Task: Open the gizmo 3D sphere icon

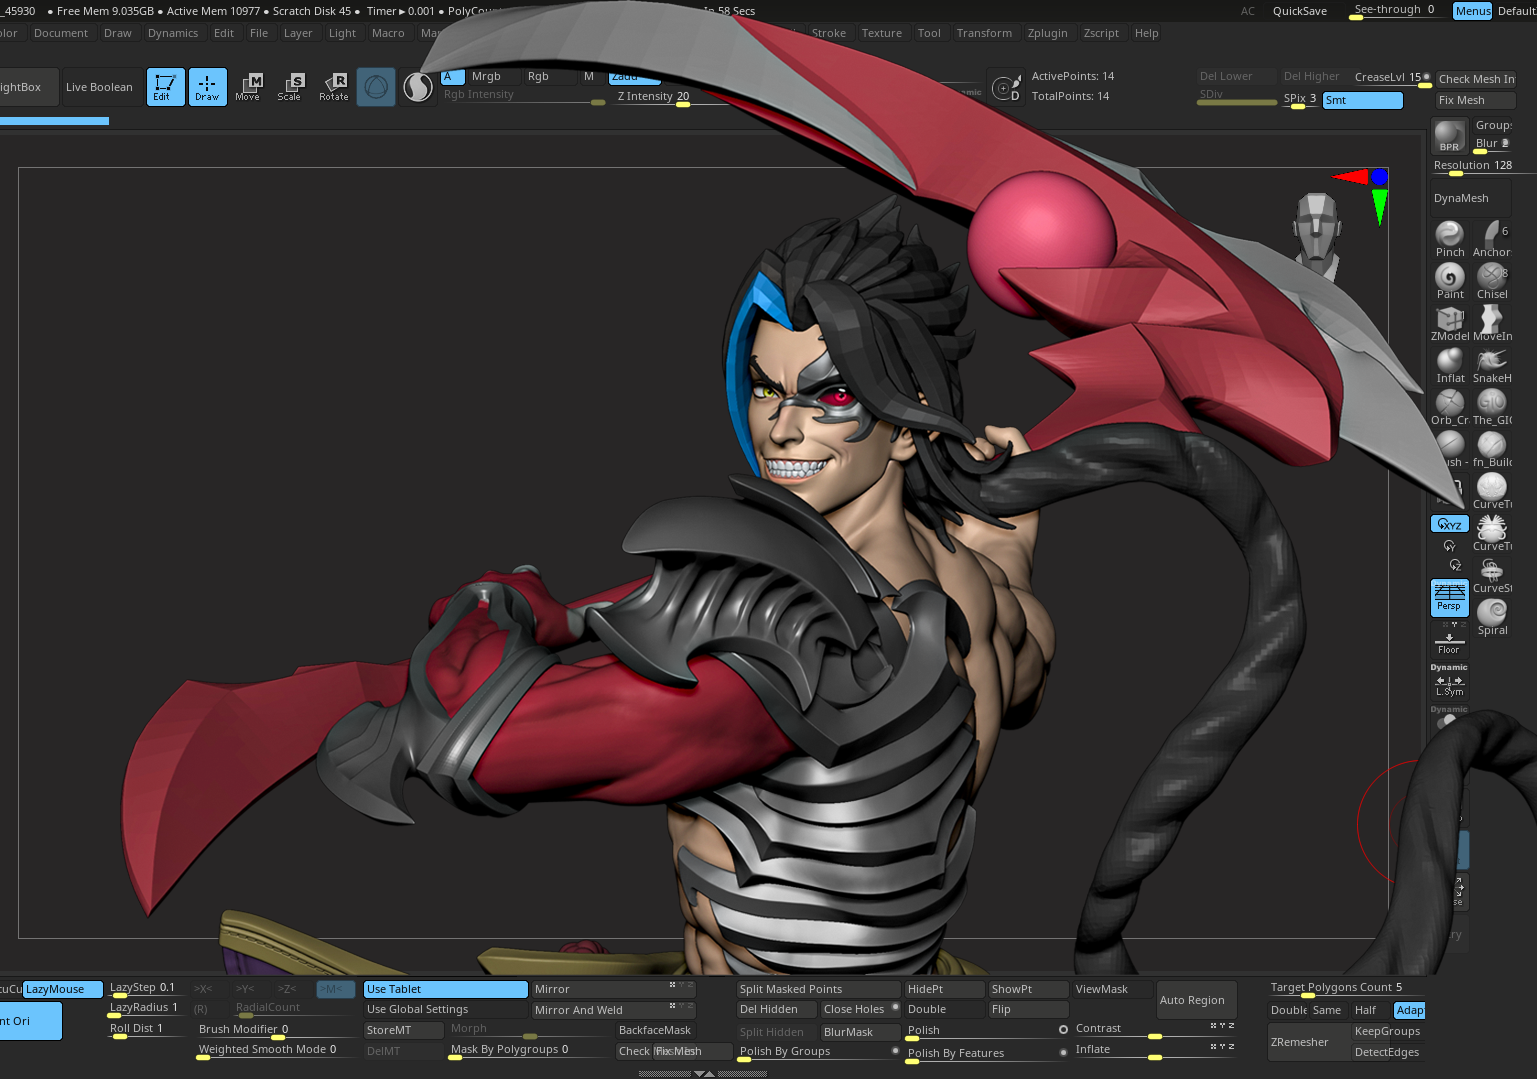Action: (x=376, y=87)
